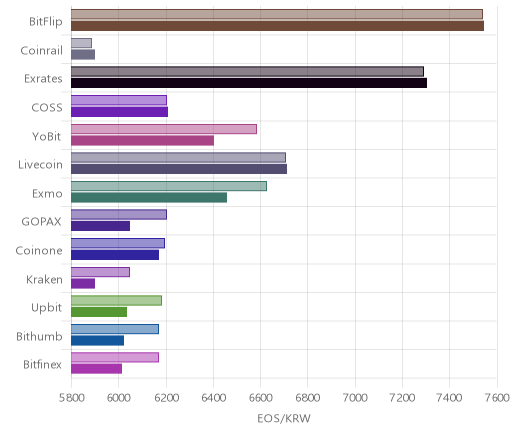This screenshot has height=436, width=512.
Task: Click the dark green Exmo bar
Action: pos(149,197)
